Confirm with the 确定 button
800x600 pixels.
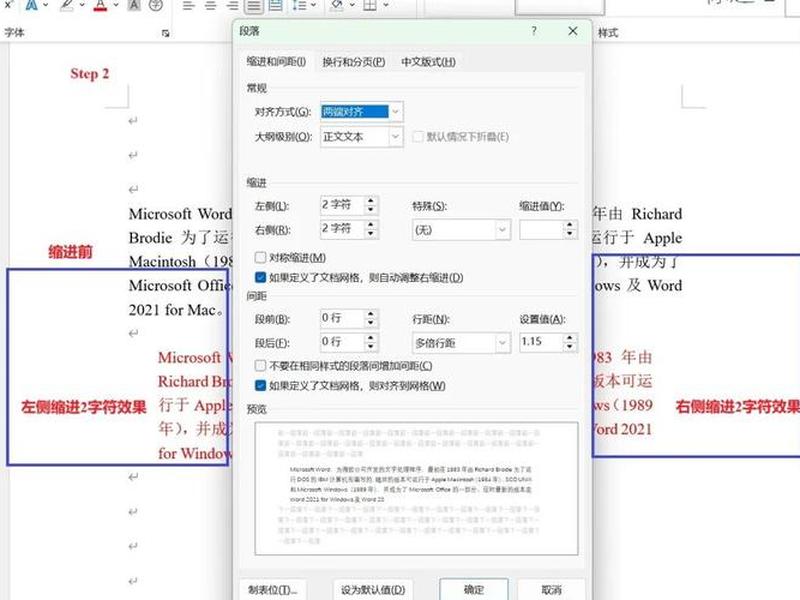(474, 590)
